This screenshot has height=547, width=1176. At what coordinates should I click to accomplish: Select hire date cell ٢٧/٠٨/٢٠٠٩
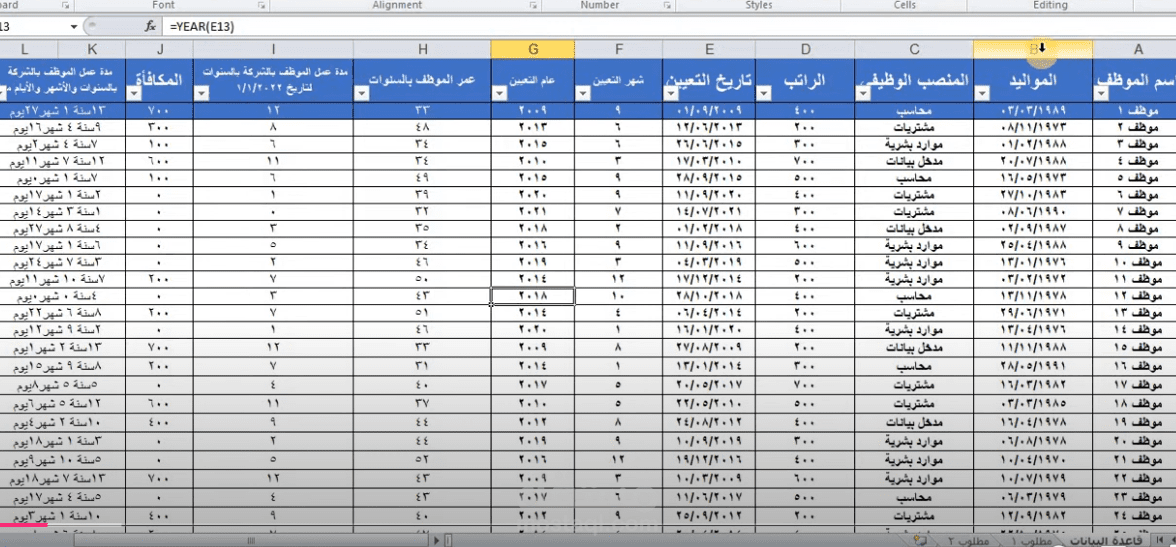point(709,347)
